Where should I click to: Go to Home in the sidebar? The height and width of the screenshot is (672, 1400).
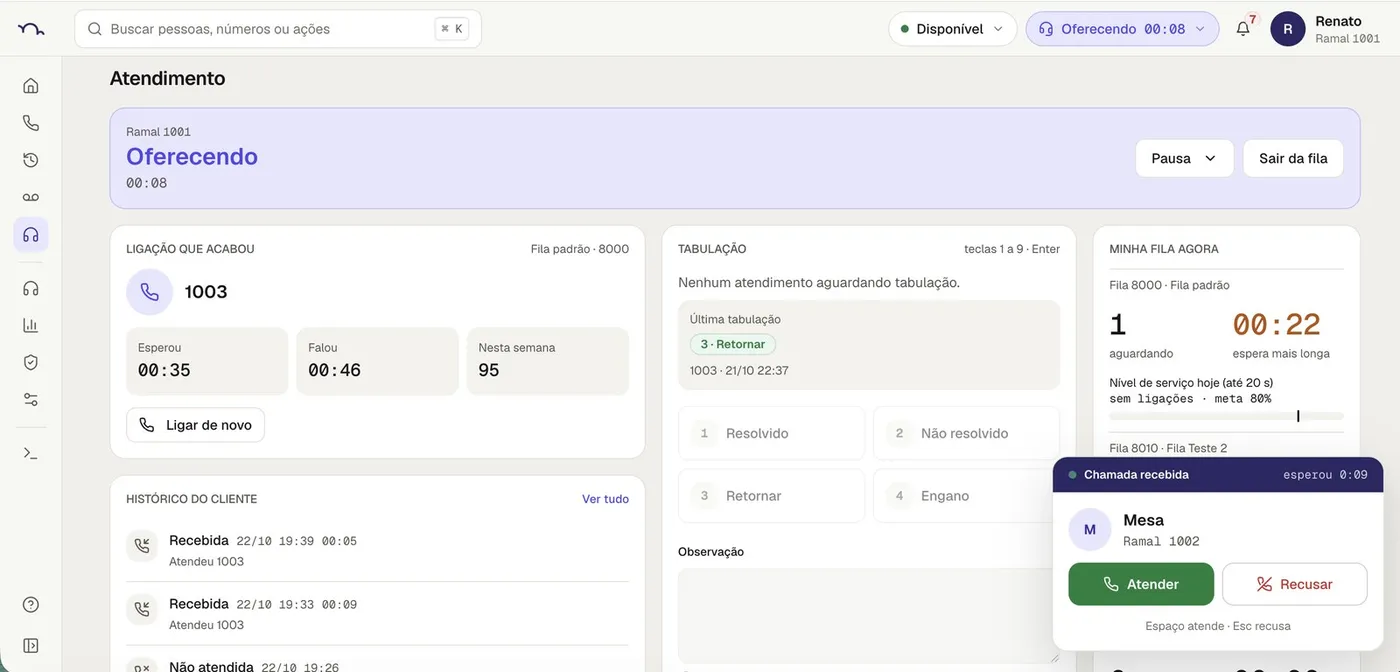click(31, 86)
